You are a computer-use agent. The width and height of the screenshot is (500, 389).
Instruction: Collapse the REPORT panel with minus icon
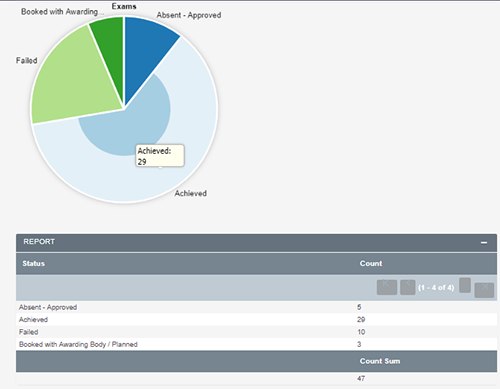point(484,243)
